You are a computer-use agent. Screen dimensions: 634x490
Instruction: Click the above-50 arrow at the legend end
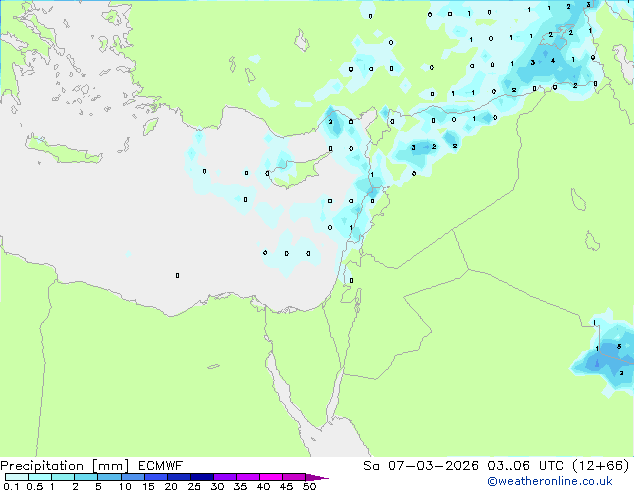tap(317, 477)
